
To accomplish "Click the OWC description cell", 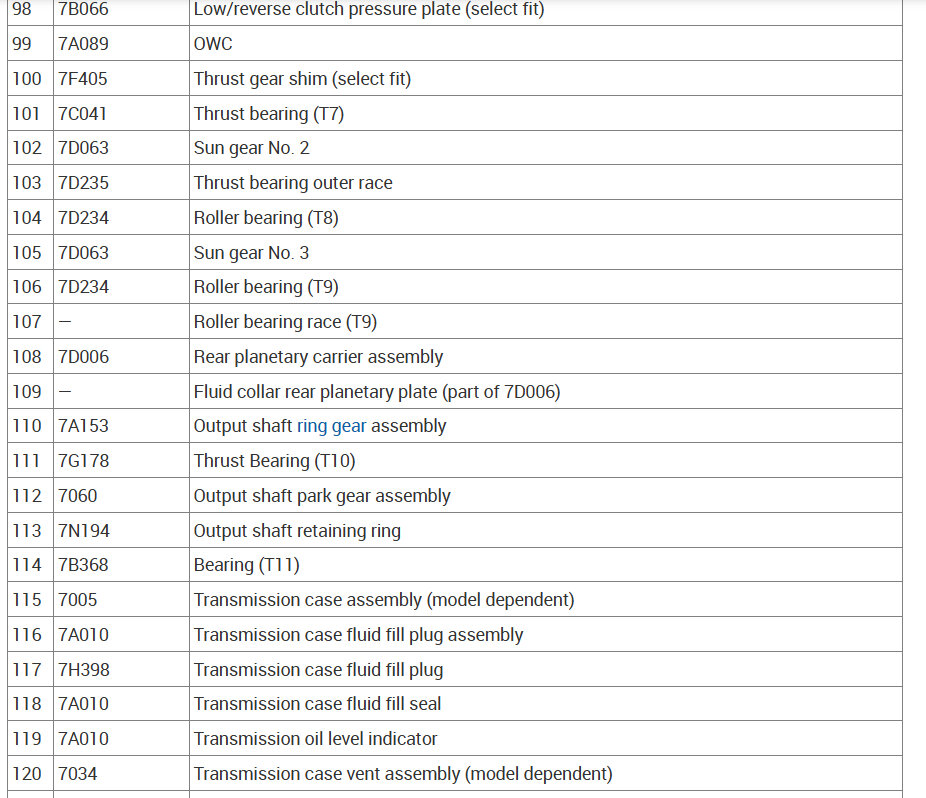I will 213,44.
